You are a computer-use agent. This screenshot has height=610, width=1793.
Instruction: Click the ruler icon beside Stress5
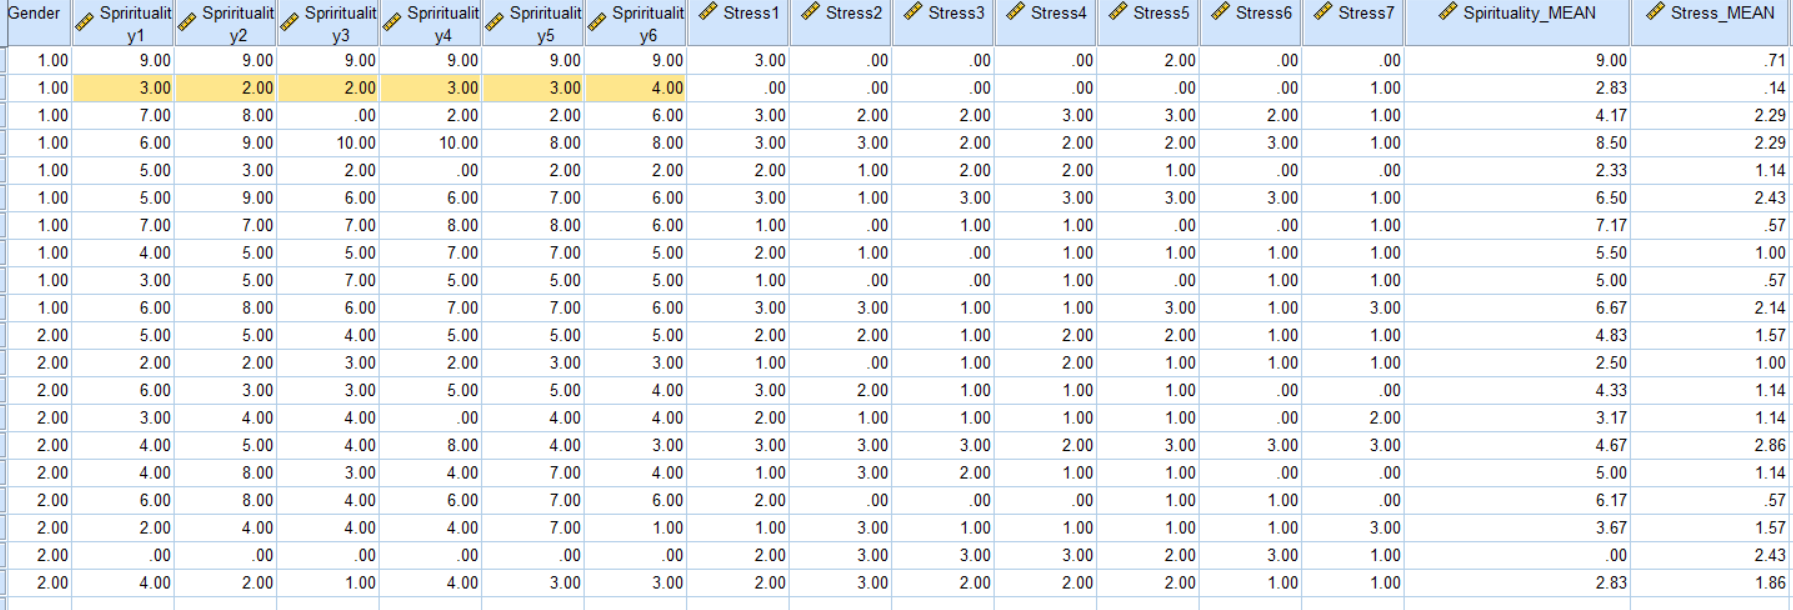[x=1118, y=12]
